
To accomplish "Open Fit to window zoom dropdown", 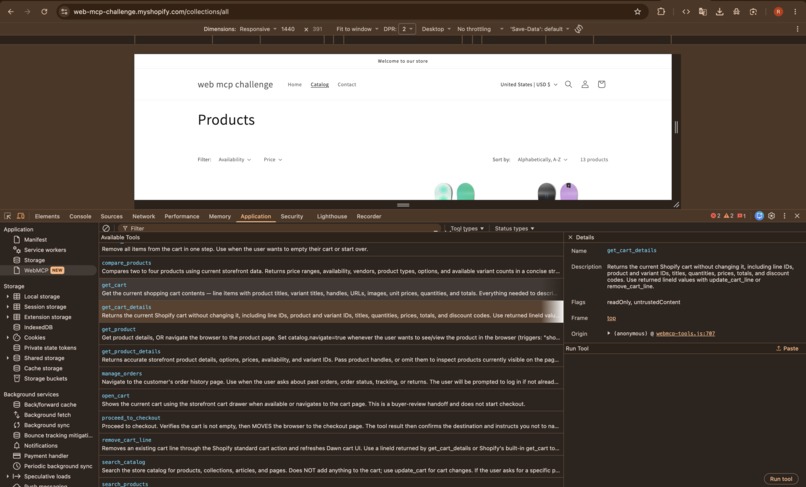I will pyautogui.click(x=357, y=29).
